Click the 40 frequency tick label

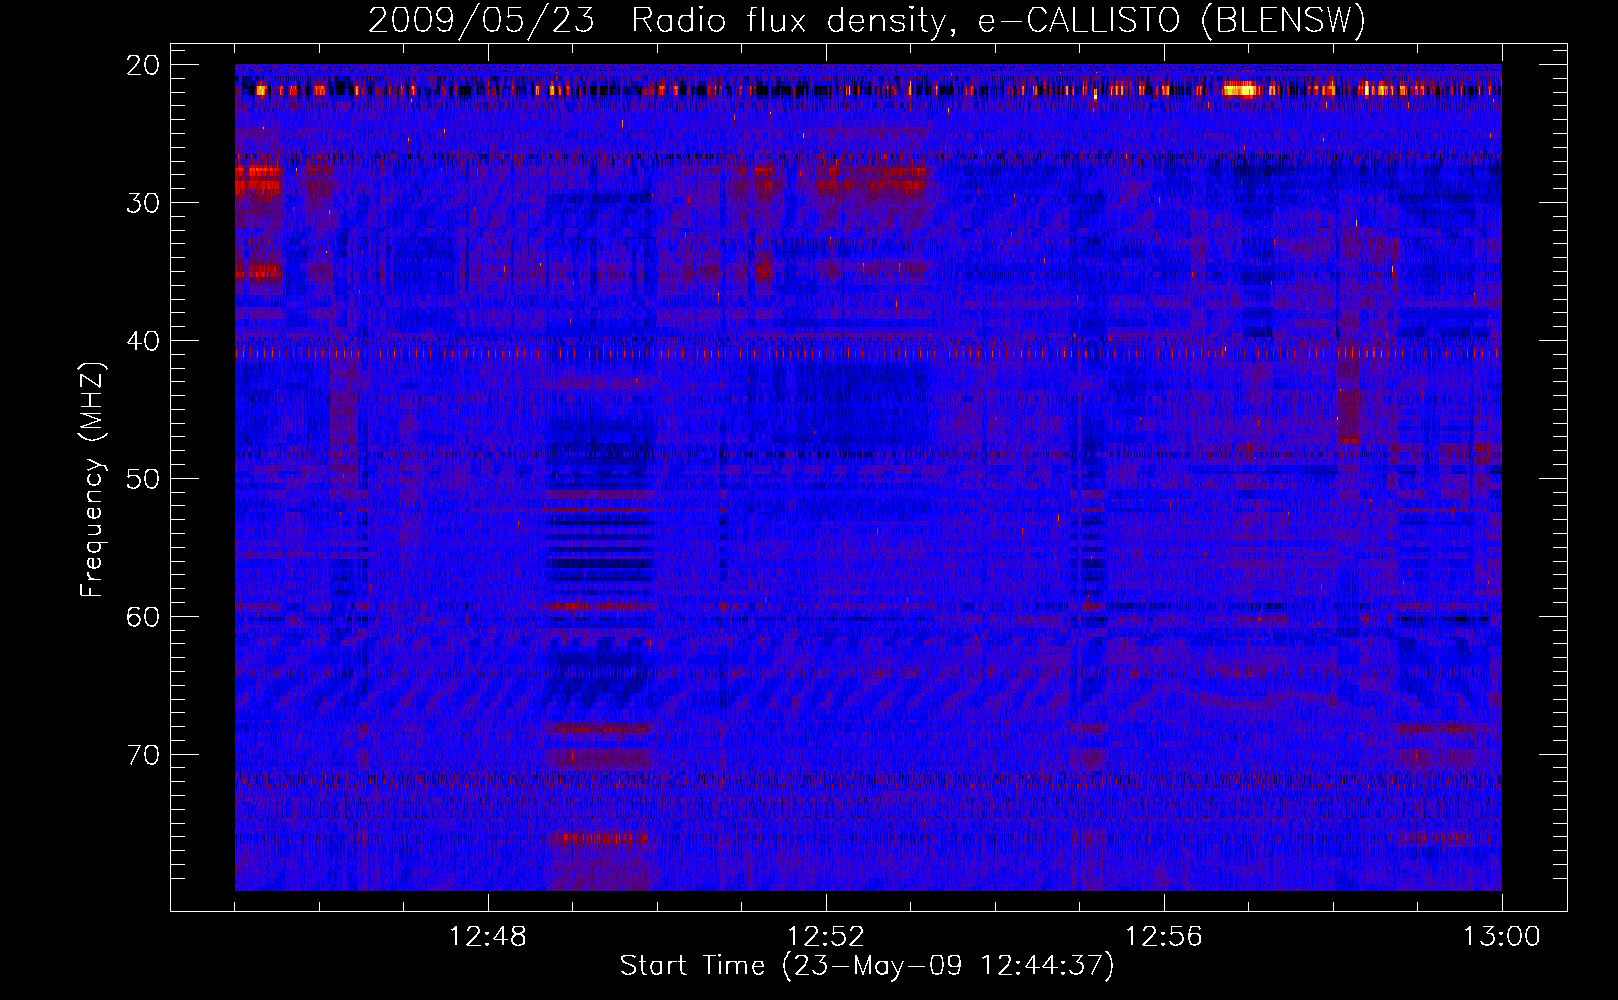pyautogui.click(x=143, y=341)
